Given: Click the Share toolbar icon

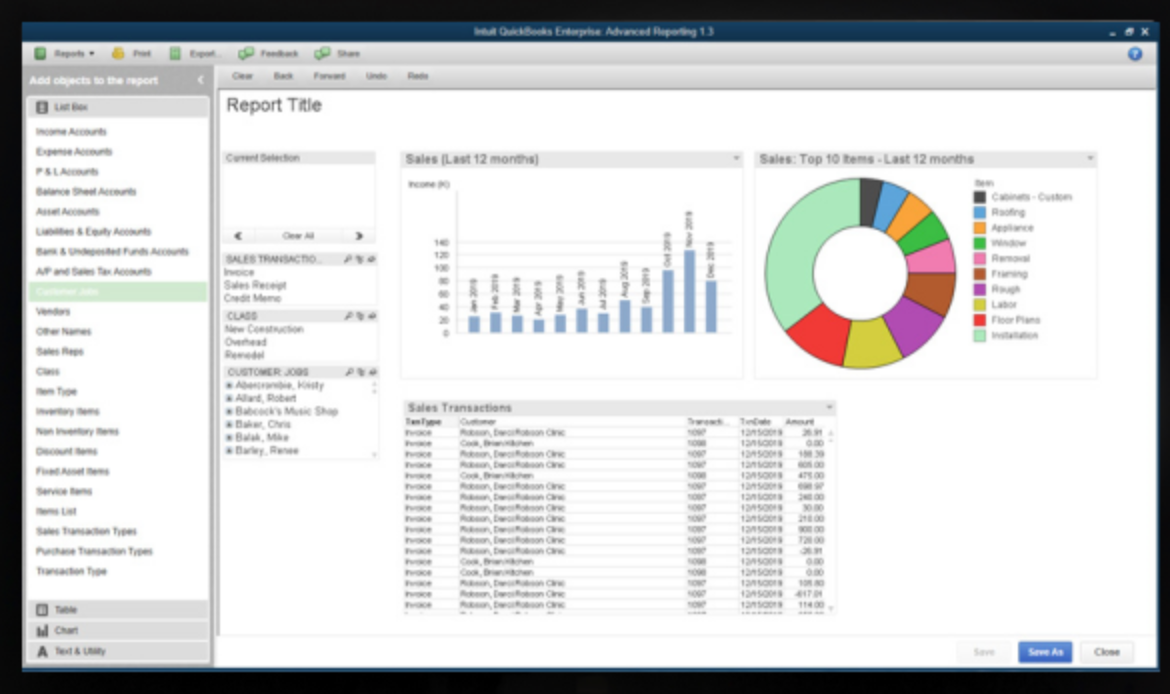Looking at the screenshot, I should coord(322,54).
